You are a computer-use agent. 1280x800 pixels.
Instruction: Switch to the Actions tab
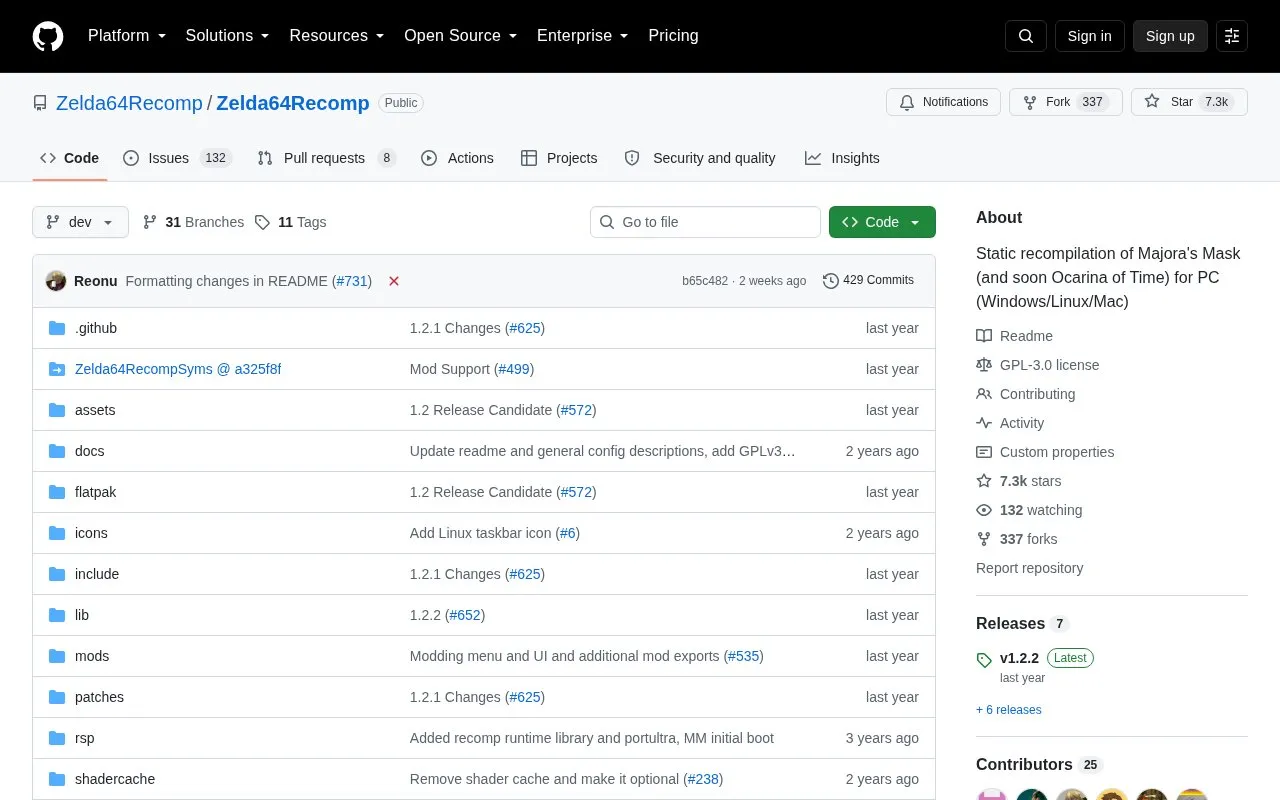[457, 158]
